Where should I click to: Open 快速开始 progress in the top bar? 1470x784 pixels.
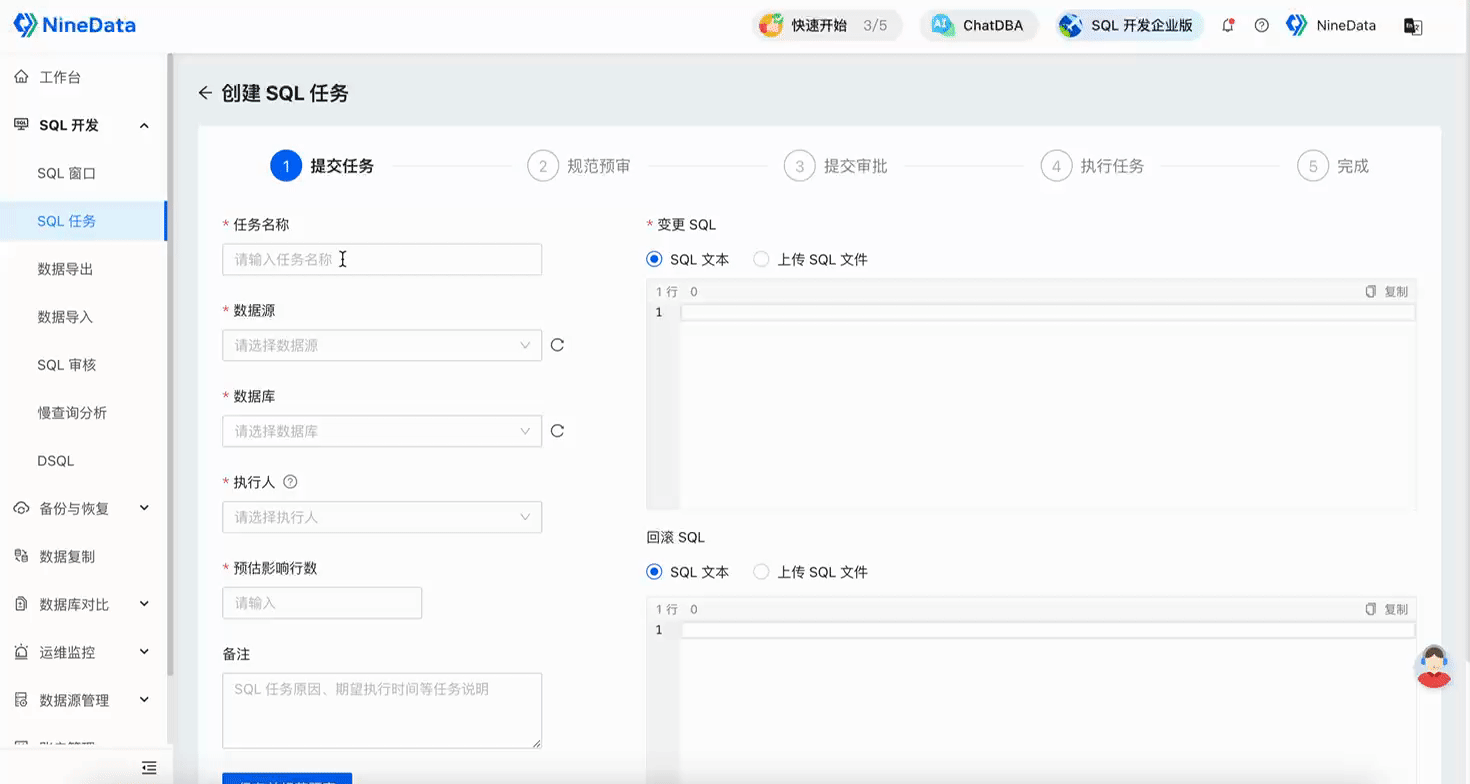click(827, 25)
